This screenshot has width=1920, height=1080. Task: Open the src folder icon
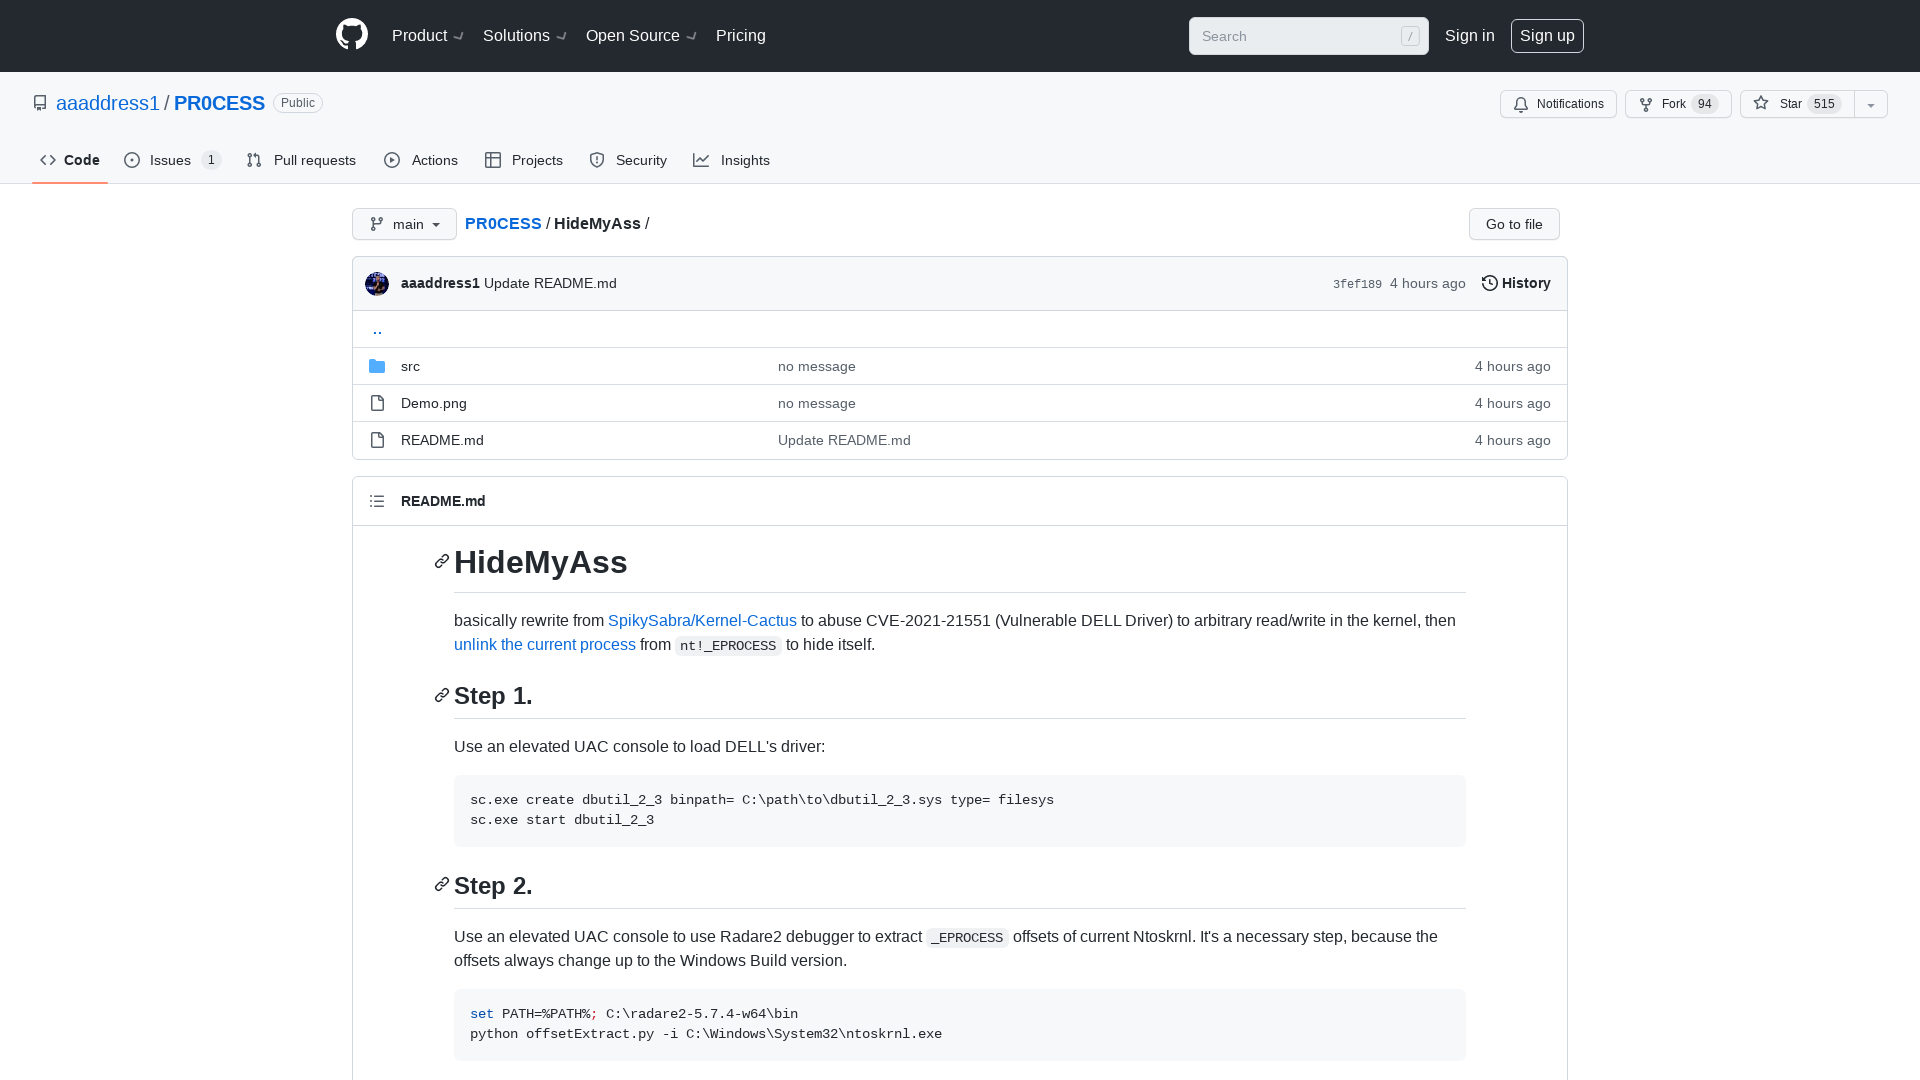(x=377, y=366)
